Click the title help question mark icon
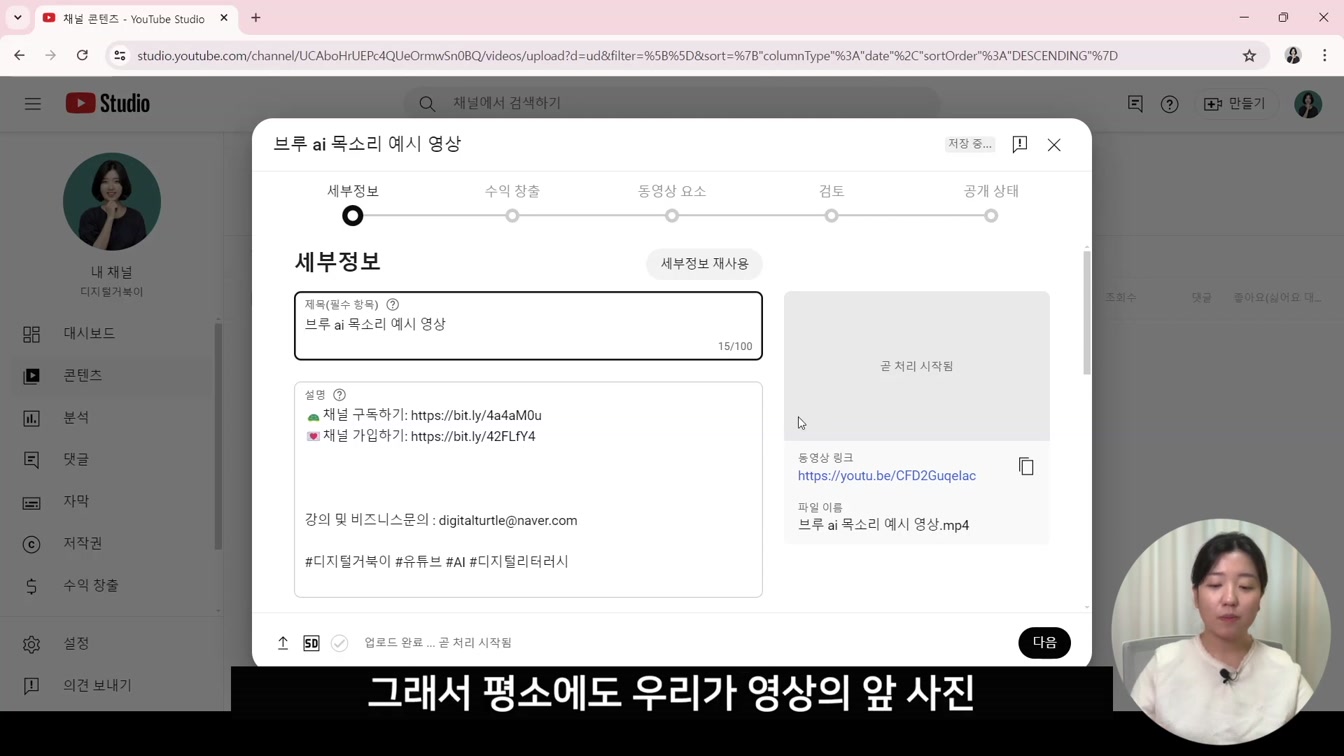 (x=393, y=304)
